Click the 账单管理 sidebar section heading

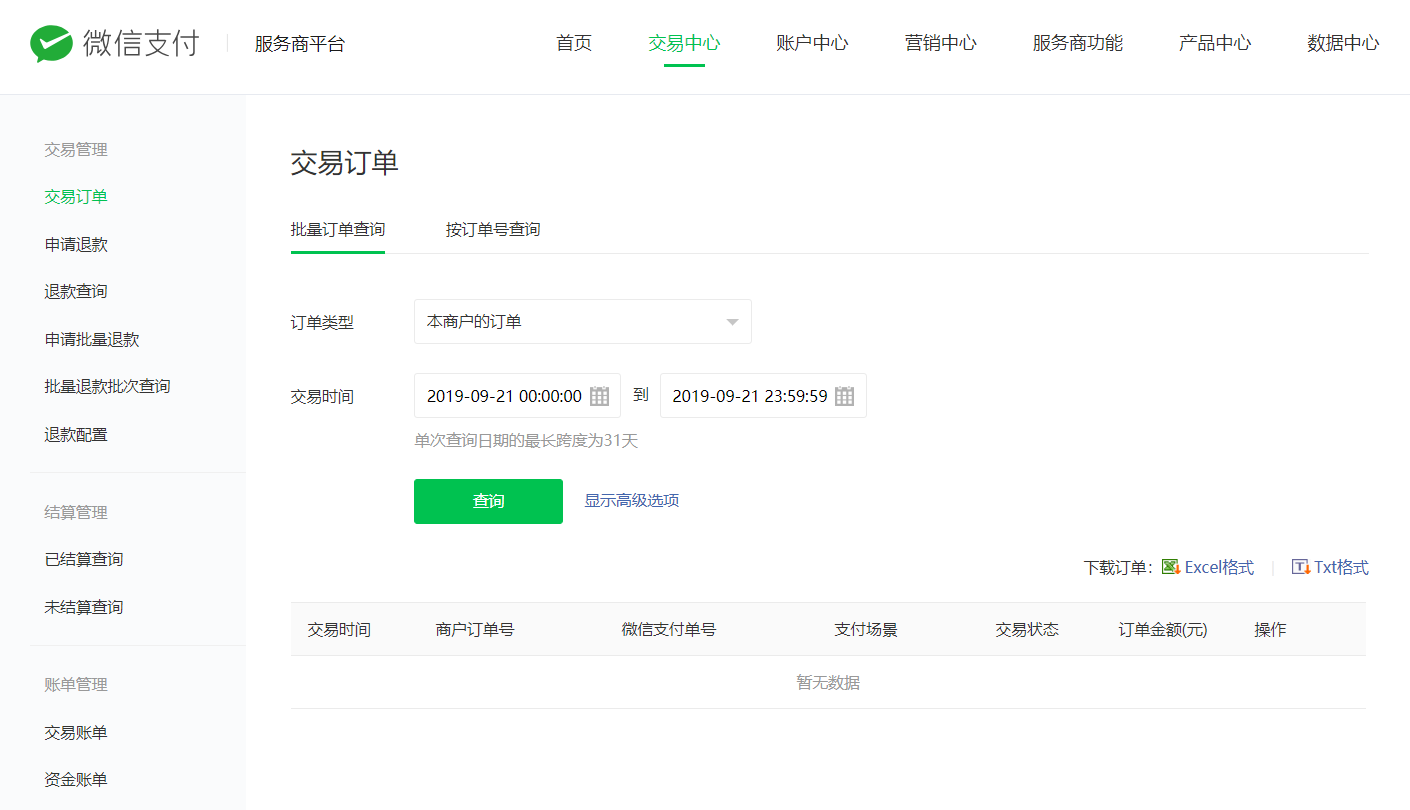point(76,685)
